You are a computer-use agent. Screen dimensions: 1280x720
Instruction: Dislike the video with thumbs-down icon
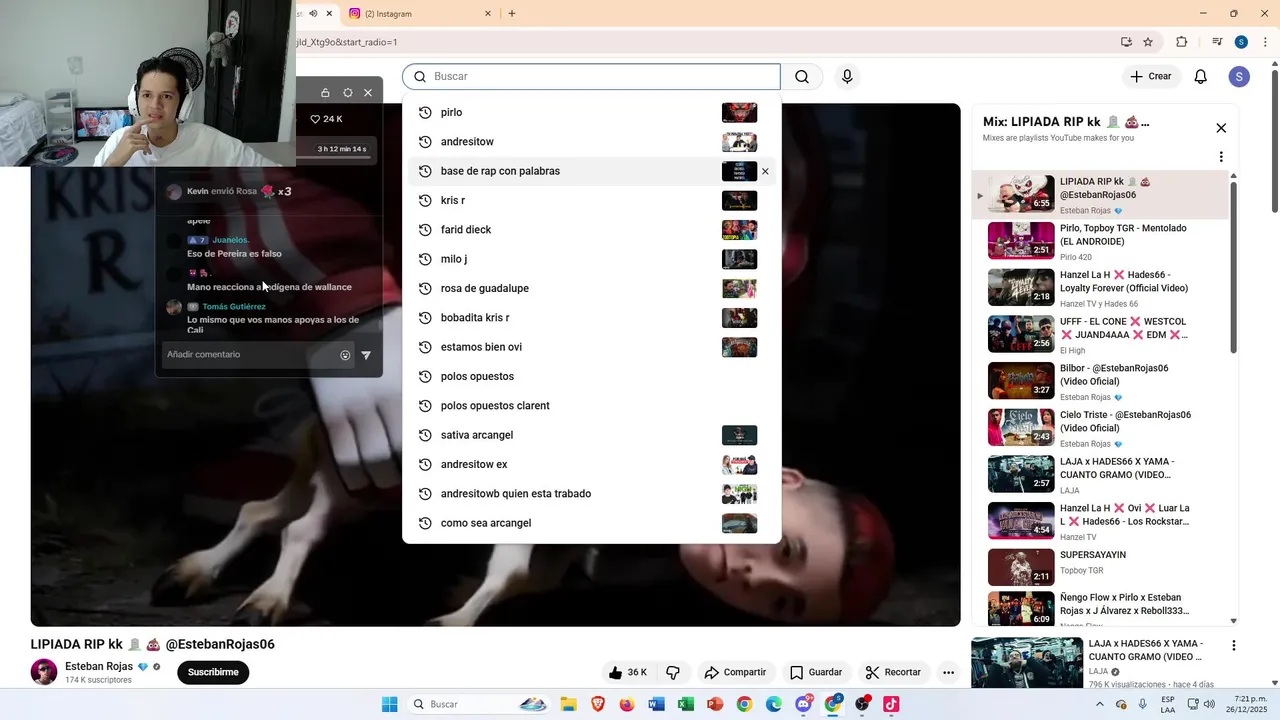[x=673, y=672]
